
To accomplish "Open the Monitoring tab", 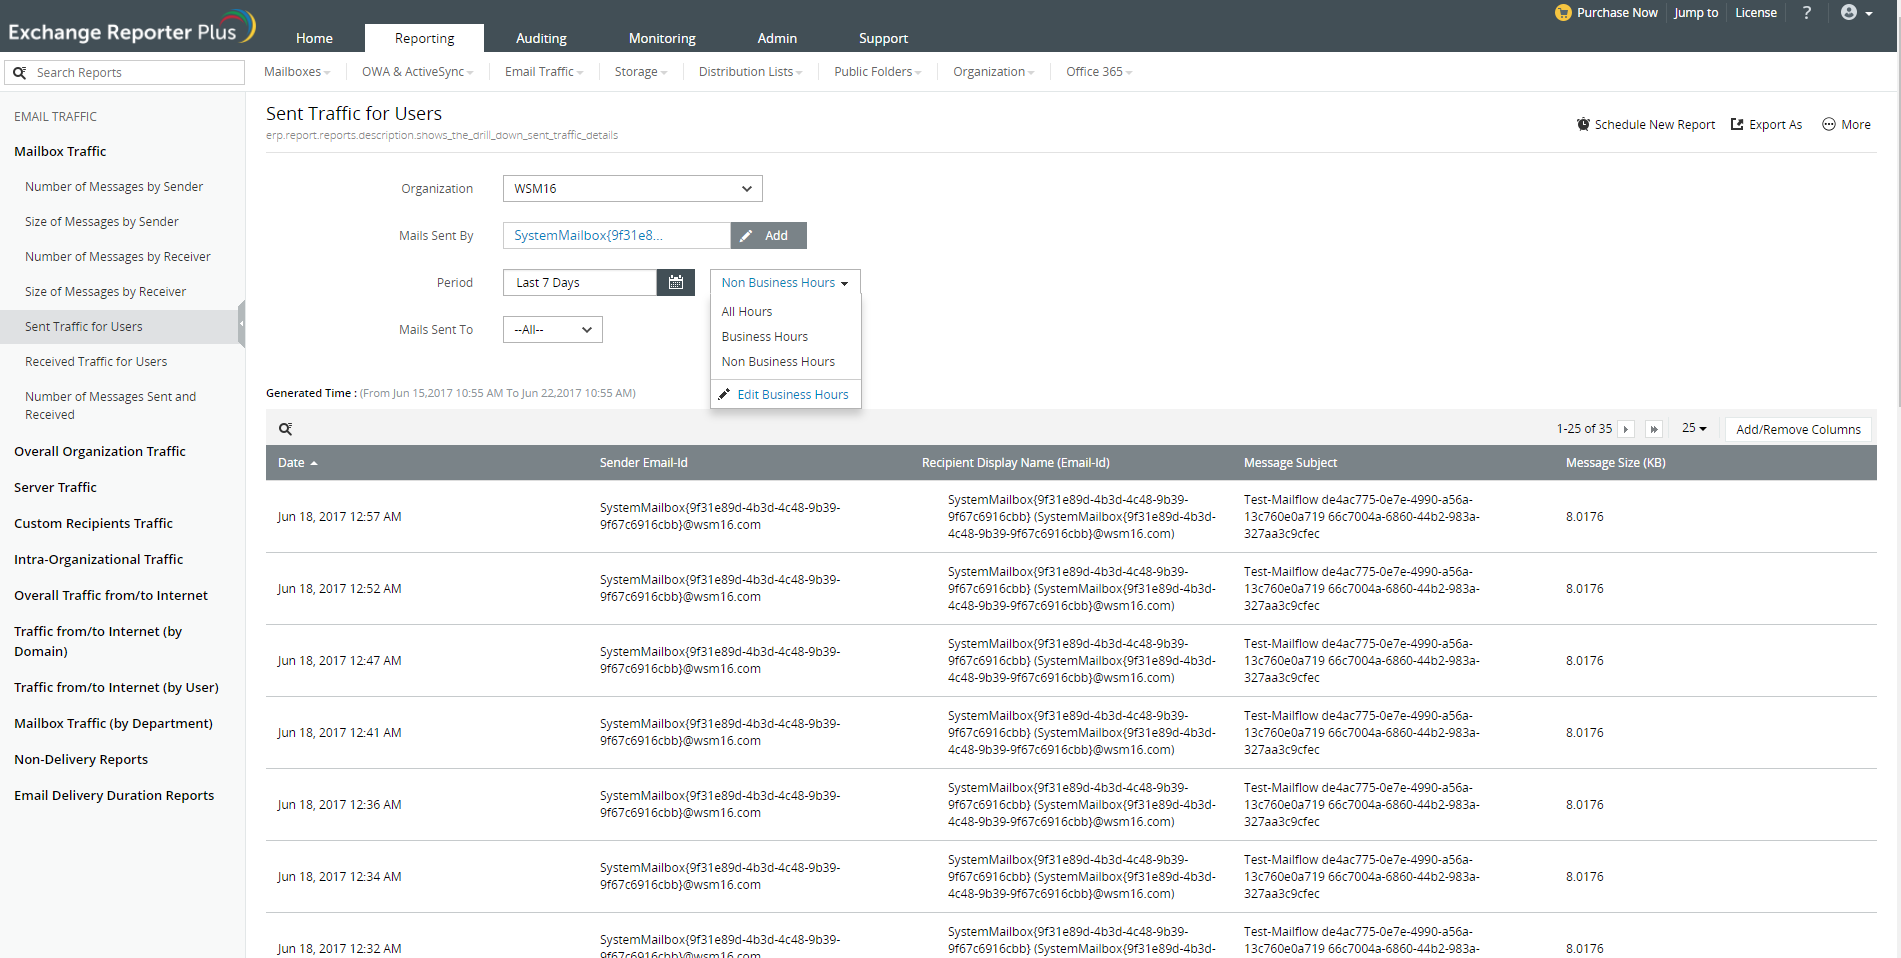I will (661, 38).
